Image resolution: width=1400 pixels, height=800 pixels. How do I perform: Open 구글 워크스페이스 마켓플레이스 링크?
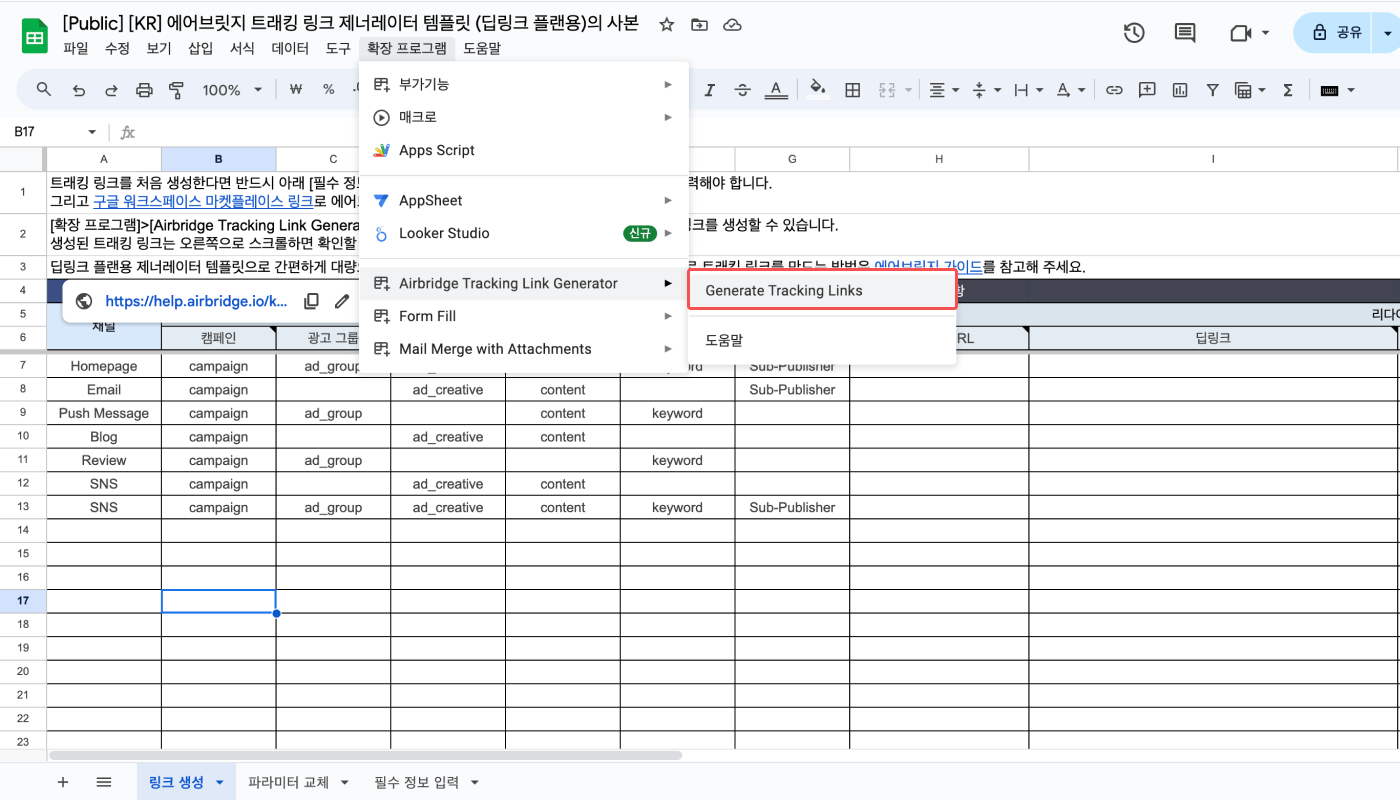click(x=203, y=201)
